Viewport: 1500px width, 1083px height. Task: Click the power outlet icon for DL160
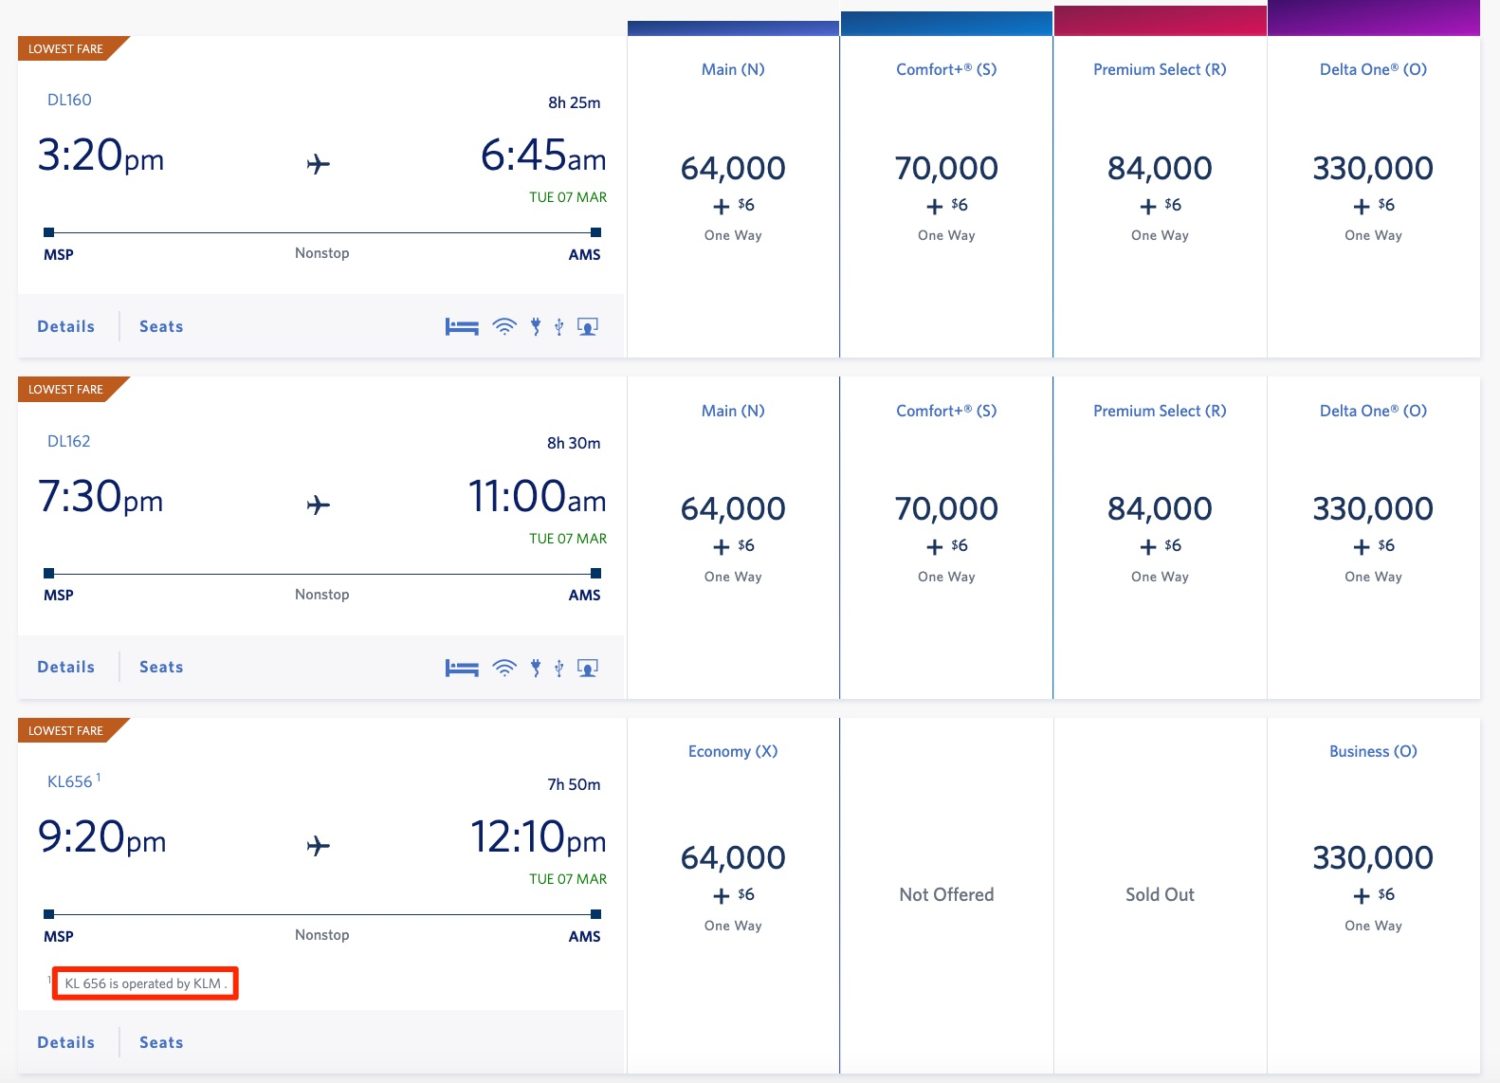536,327
